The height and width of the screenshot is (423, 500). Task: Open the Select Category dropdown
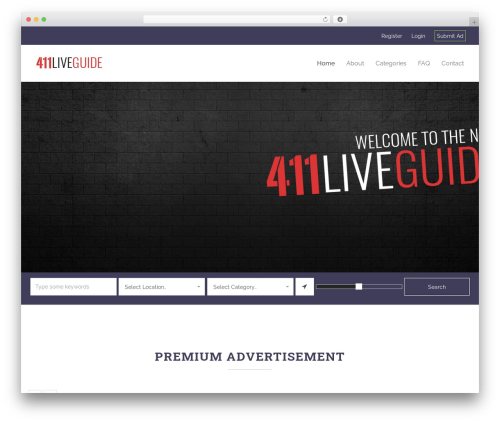coord(250,287)
